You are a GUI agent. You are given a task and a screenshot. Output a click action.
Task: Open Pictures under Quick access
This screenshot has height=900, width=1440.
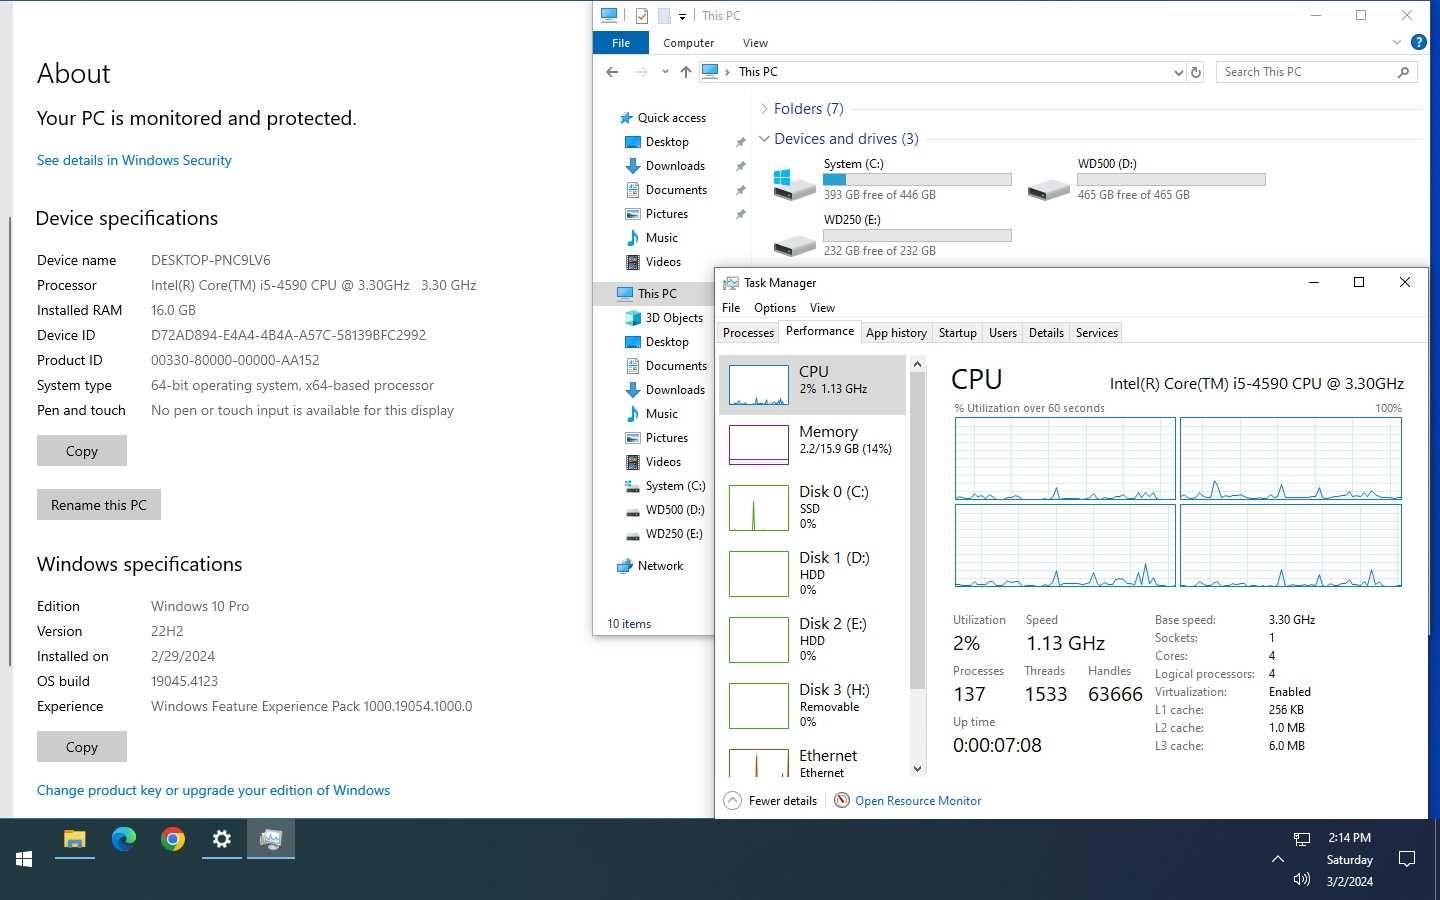666,214
